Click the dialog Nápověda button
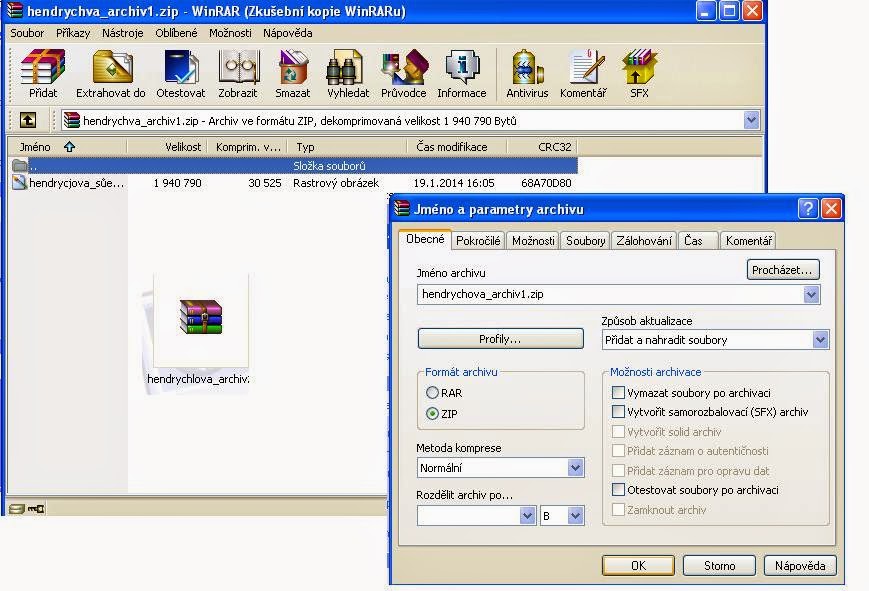The width and height of the screenshot is (869, 591). [800, 565]
